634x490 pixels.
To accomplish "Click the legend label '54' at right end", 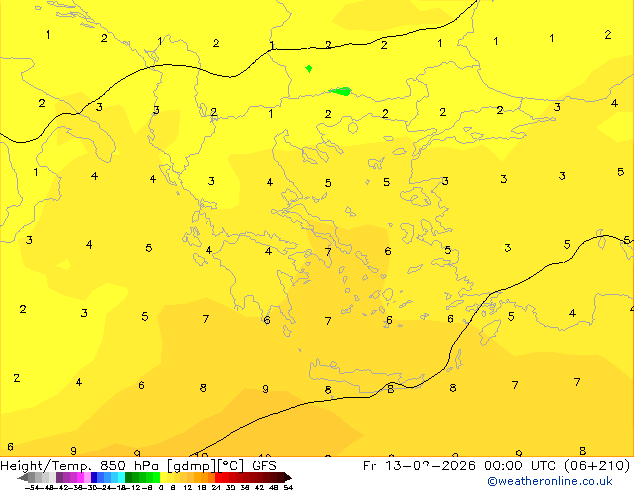I will [288, 487].
